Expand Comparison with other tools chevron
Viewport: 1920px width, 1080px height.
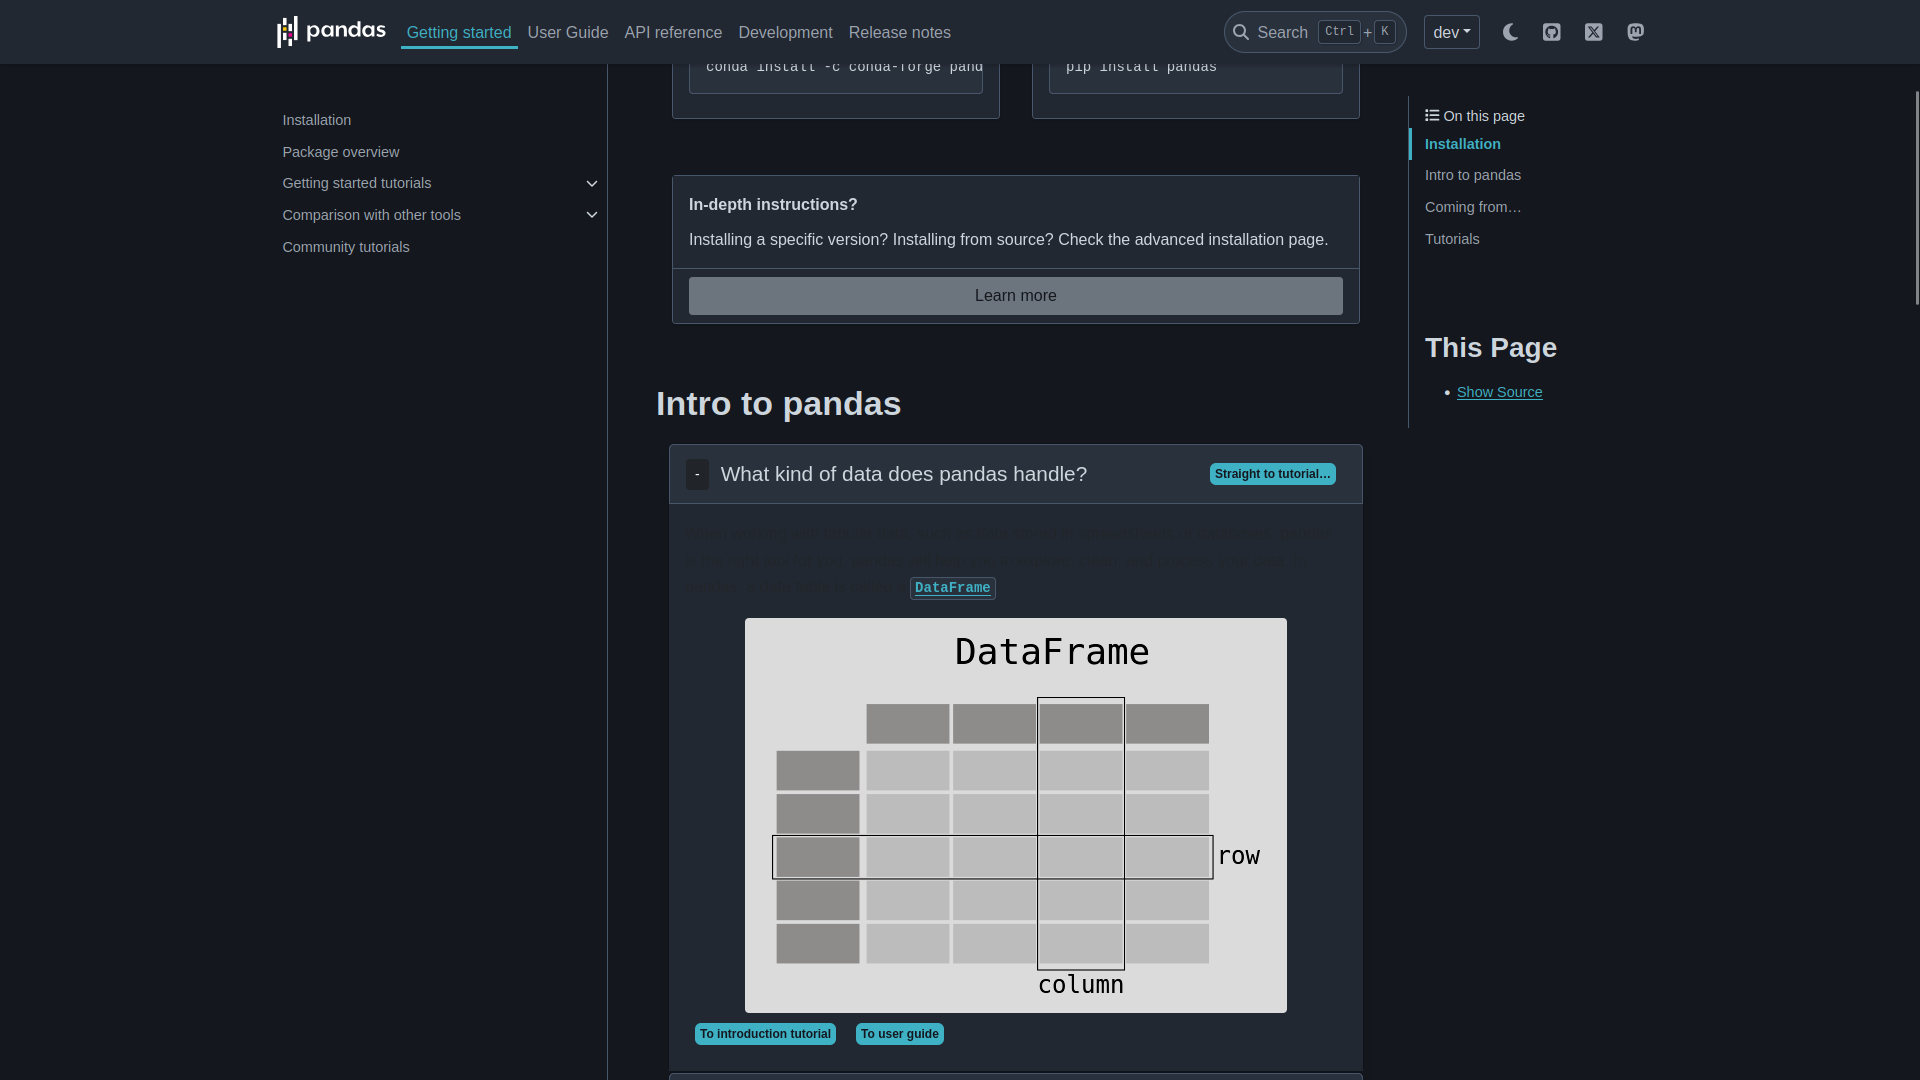592,215
